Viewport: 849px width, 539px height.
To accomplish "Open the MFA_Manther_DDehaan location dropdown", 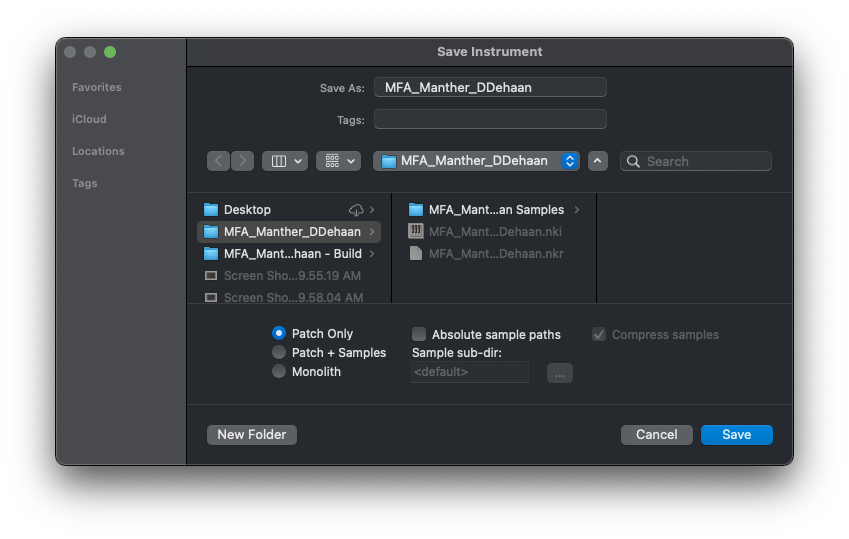I will tap(476, 161).
